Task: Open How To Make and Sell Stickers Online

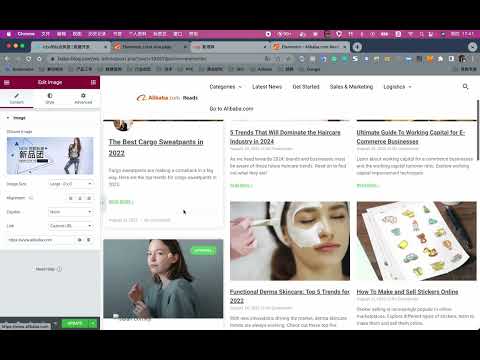Action: click(407, 292)
